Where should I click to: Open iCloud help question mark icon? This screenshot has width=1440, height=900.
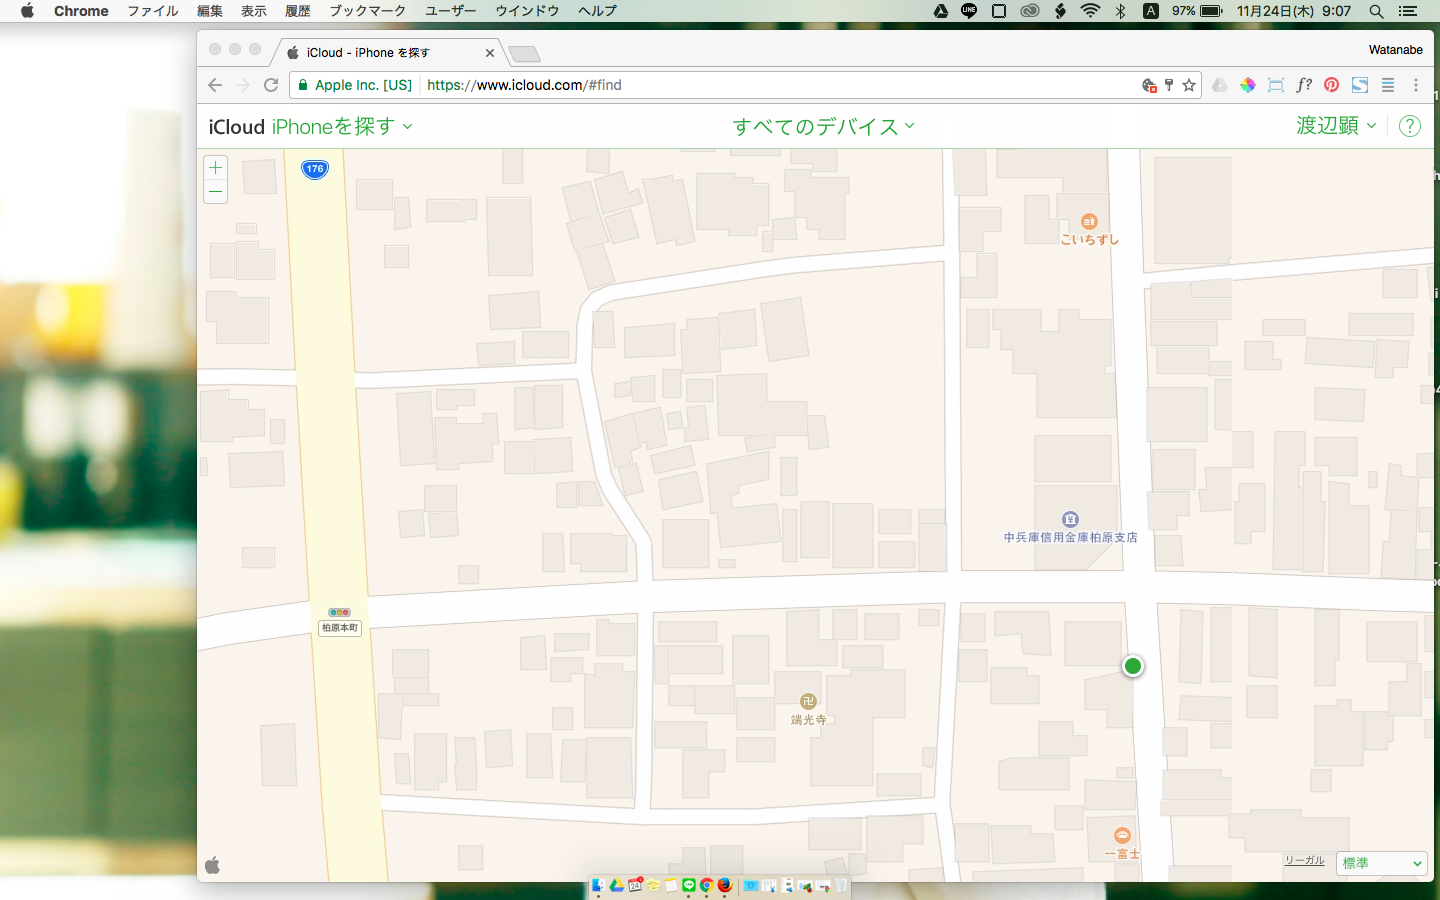point(1409,126)
